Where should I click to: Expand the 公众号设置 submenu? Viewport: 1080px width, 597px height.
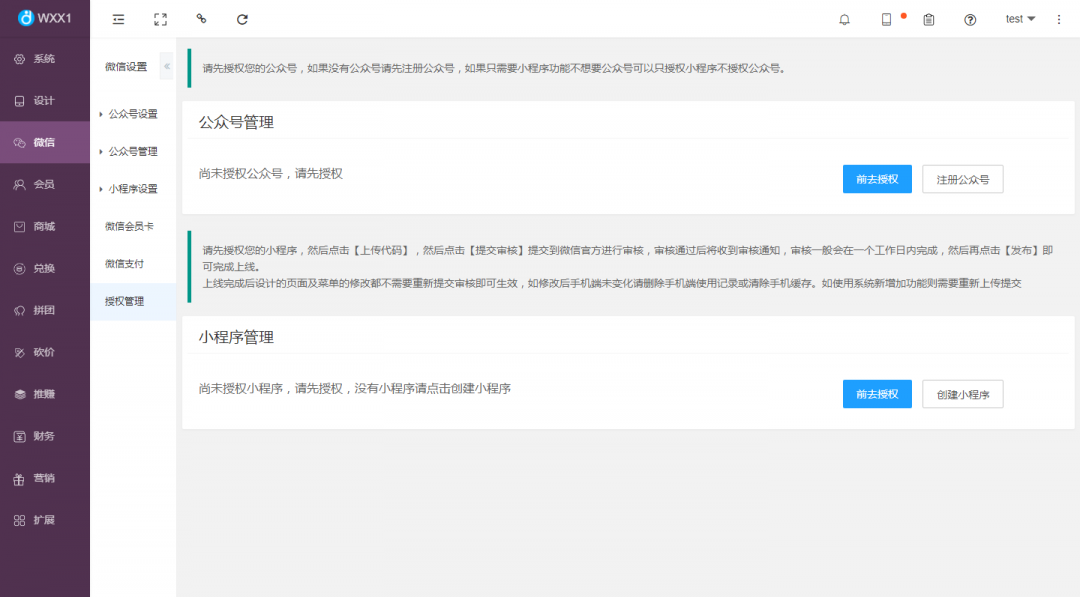pyautogui.click(x=132, y=114)
